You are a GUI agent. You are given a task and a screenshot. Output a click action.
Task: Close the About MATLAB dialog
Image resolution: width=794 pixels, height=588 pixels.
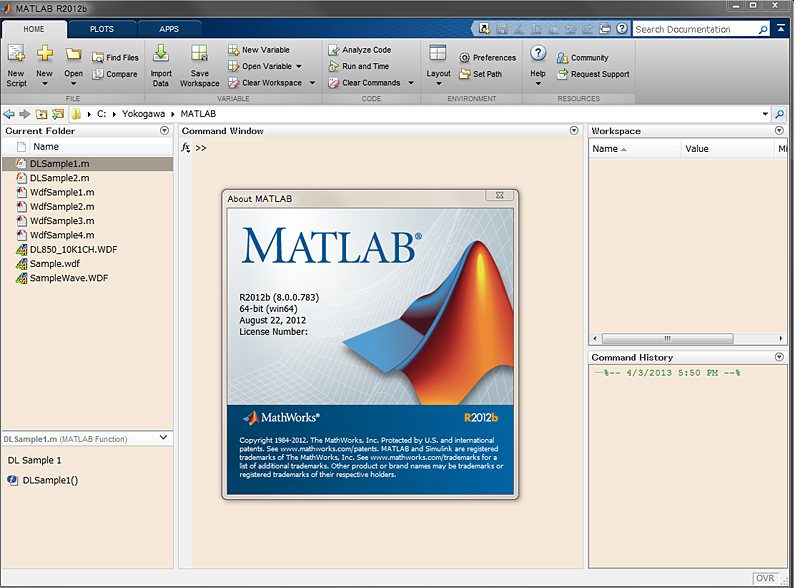500,195
